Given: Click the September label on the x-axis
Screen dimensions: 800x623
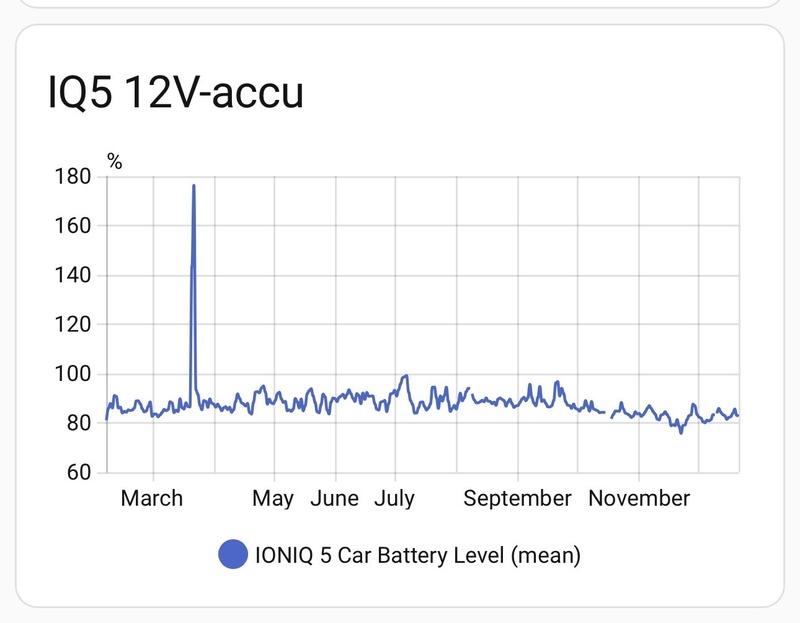Looking at the screenshot, I should (x=517, y=498).
